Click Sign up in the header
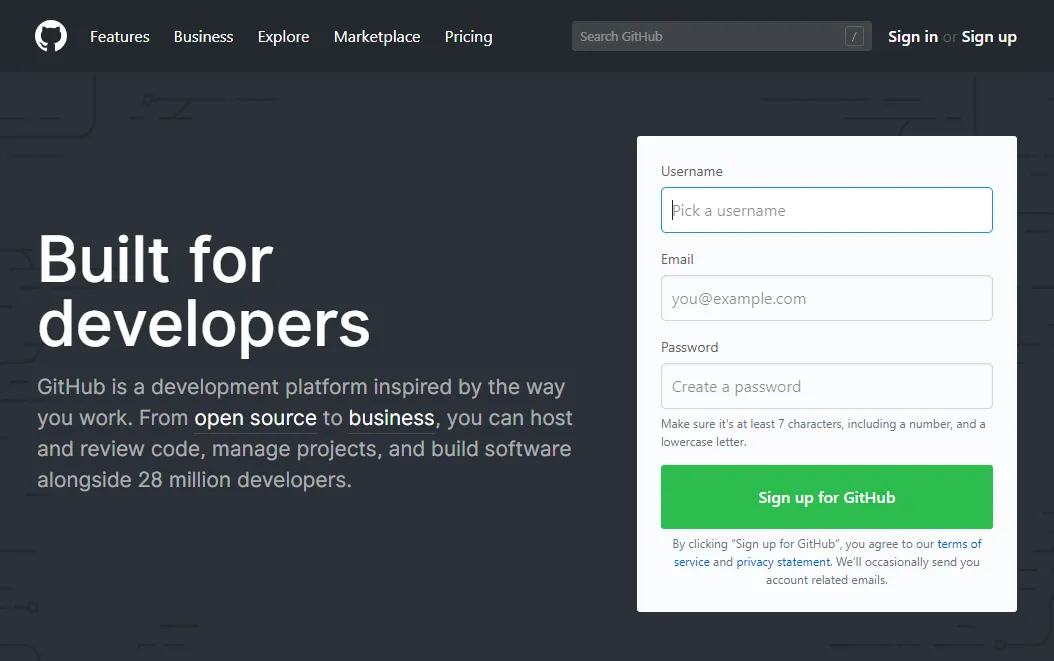The width and height of the screenshot is (1054, 661). (989, 37)
